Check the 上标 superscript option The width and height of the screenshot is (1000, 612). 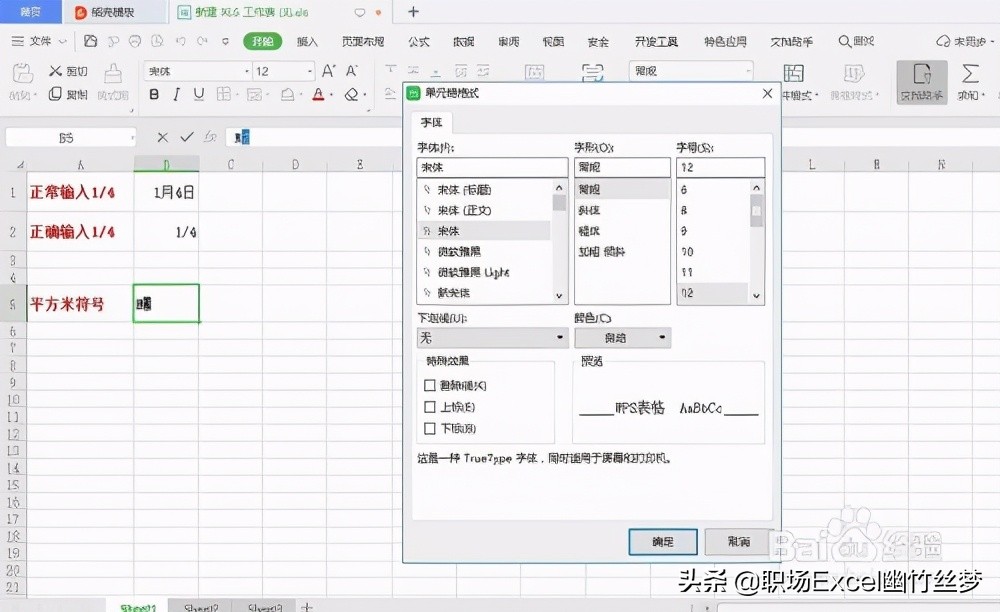428,407
